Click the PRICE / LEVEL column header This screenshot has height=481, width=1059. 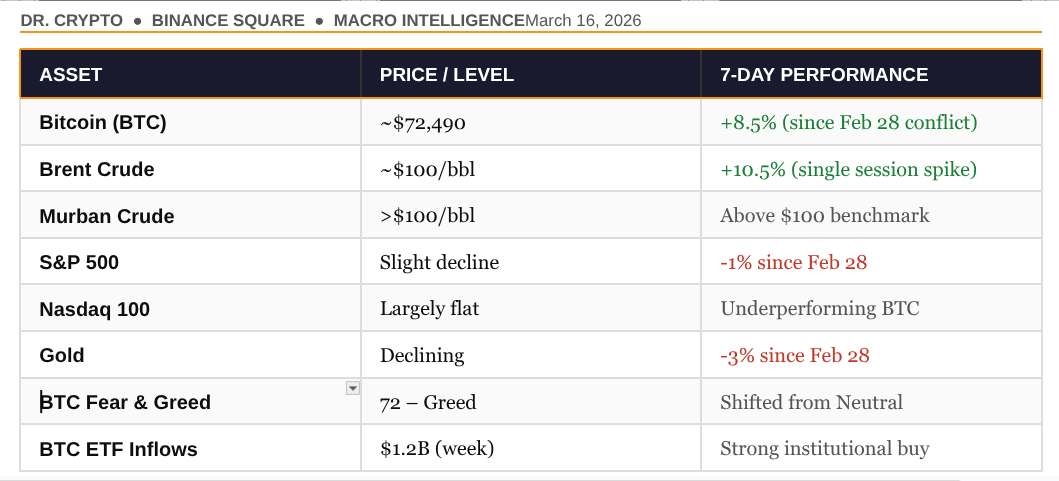point(446,75)
